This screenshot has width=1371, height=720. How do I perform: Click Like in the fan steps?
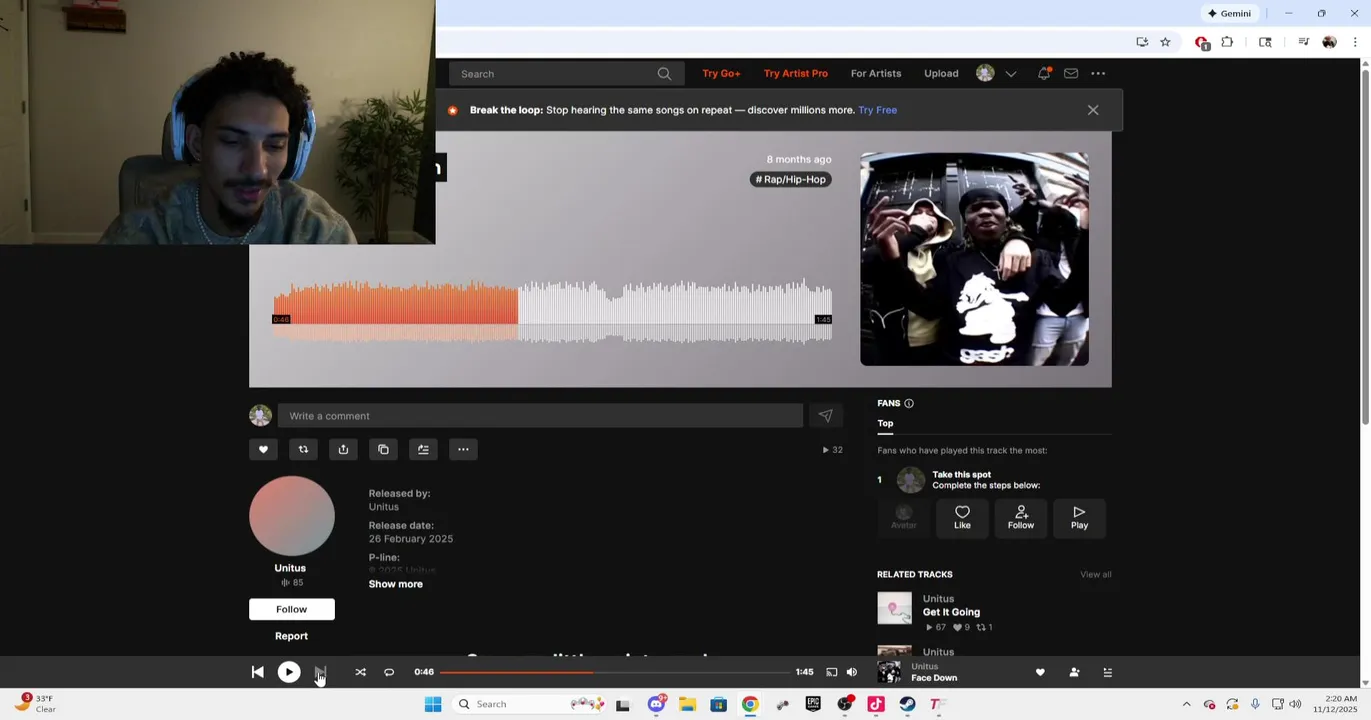(x=962, y=518)
